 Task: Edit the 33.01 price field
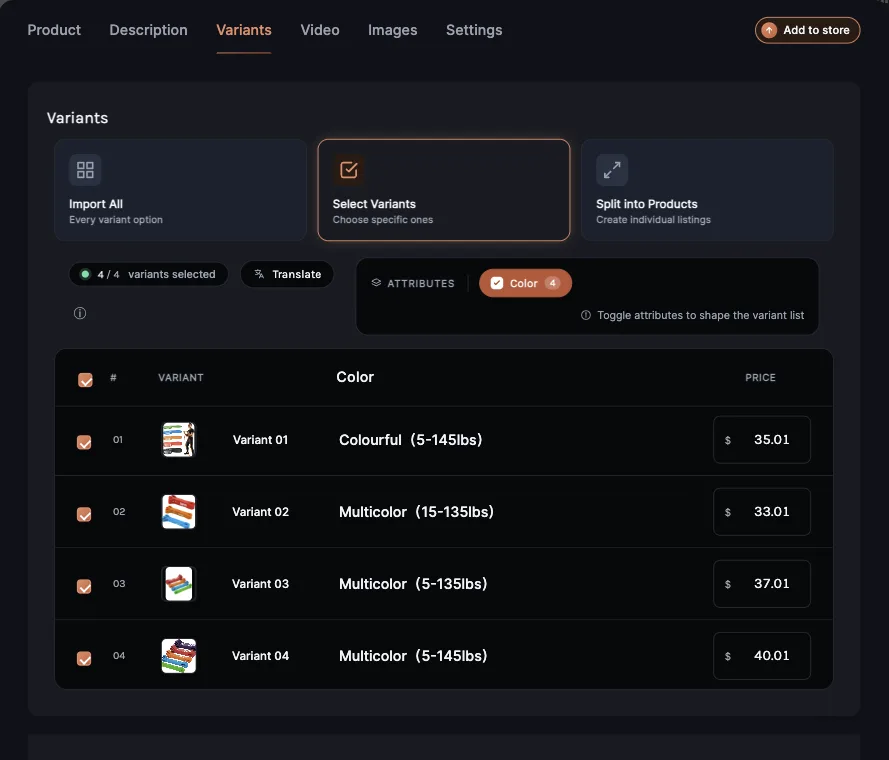(761, 512)
